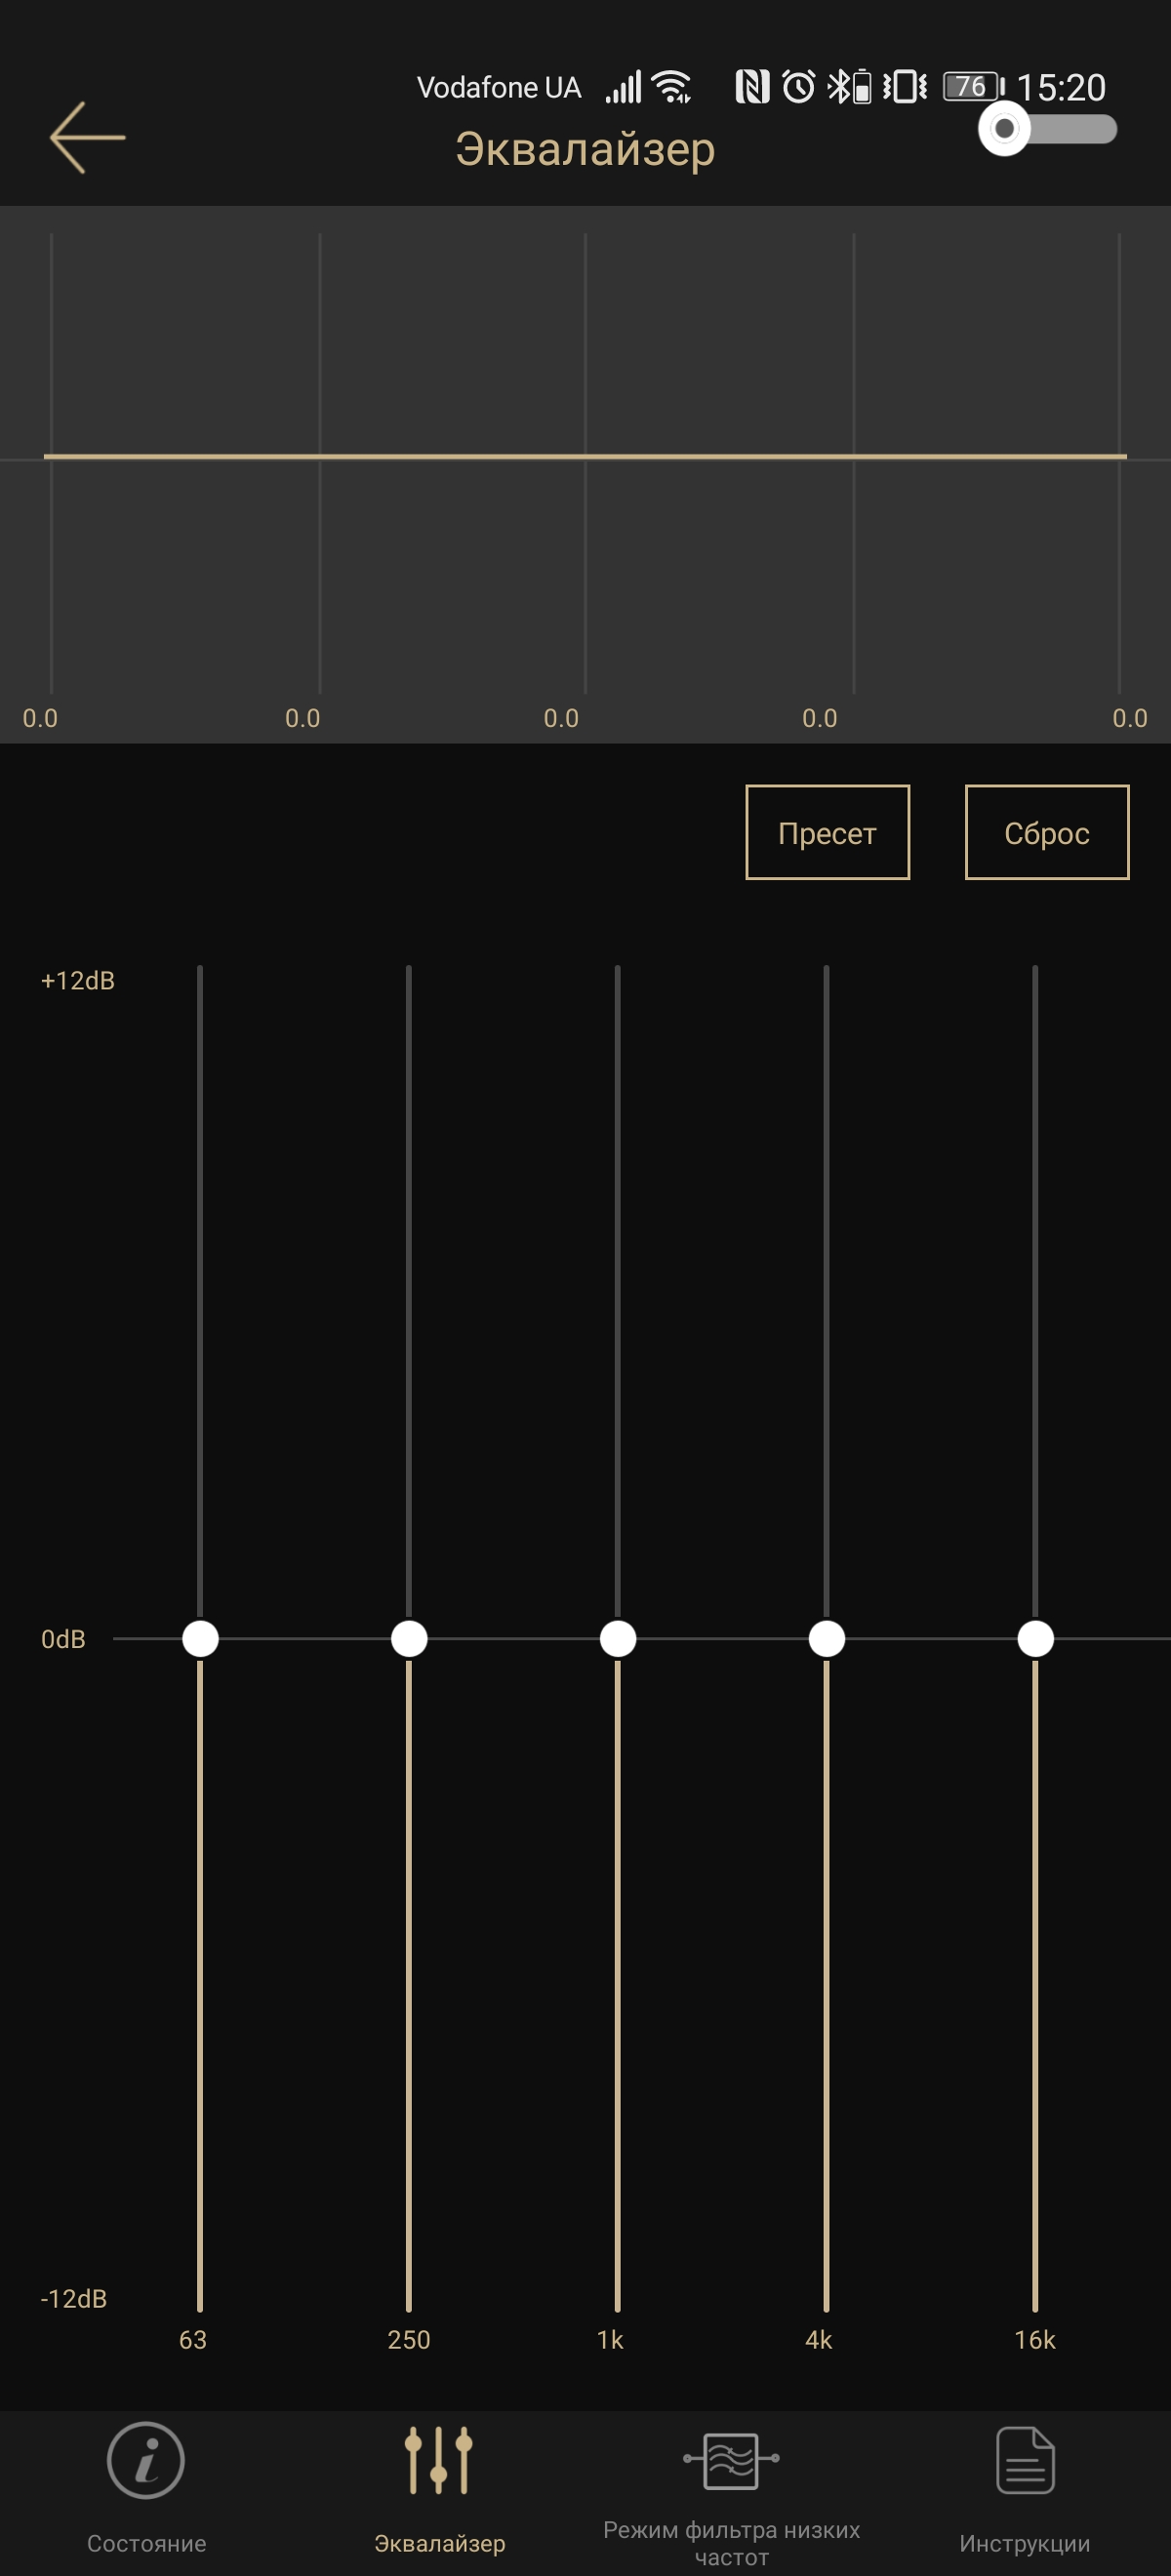
Task: Open the Пресет preset list
Action: [827, 832]
